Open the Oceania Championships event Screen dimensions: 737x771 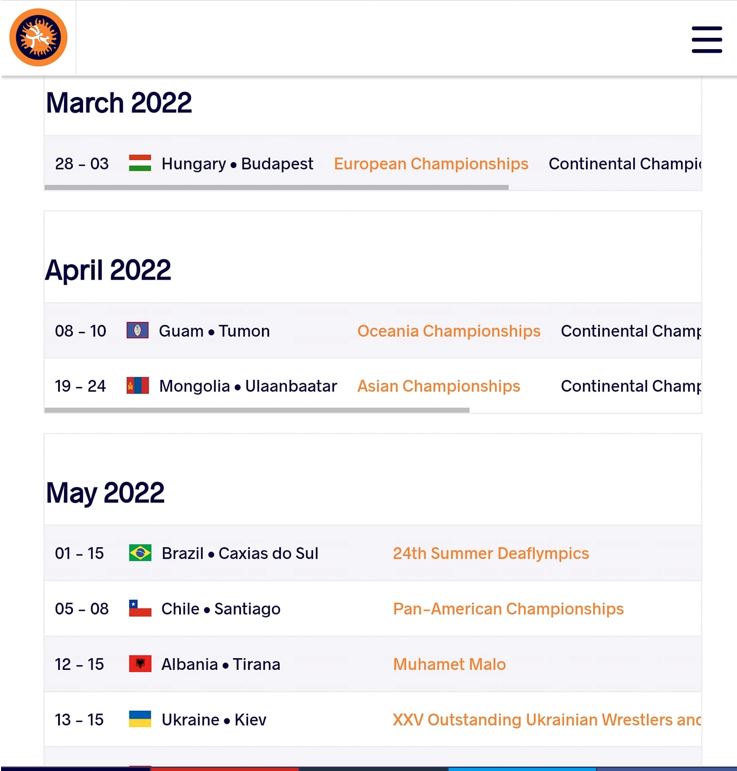point(449,331)
